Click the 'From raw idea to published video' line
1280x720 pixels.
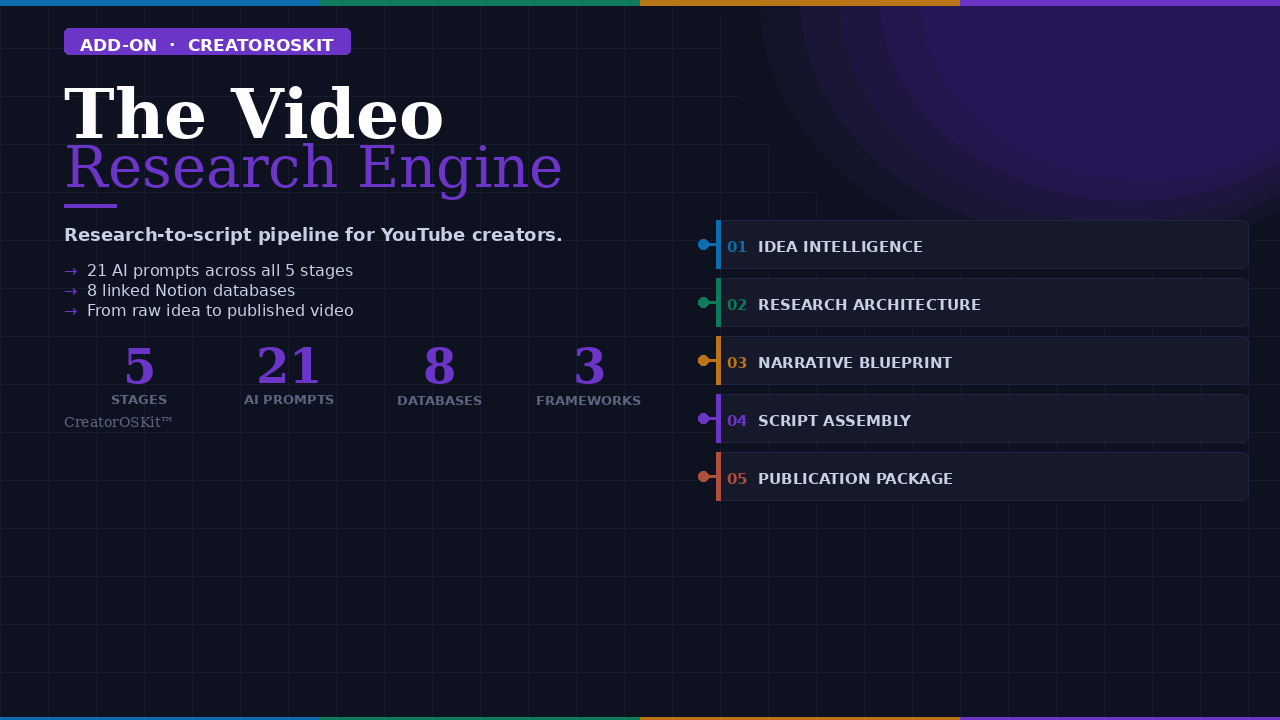220,311
